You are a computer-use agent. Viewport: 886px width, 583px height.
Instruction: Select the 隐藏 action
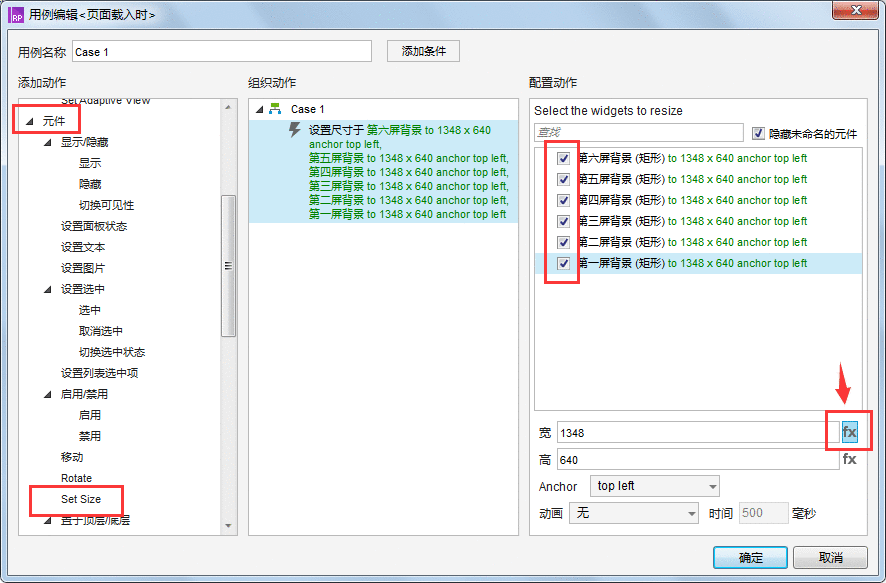tap(90, 184)
